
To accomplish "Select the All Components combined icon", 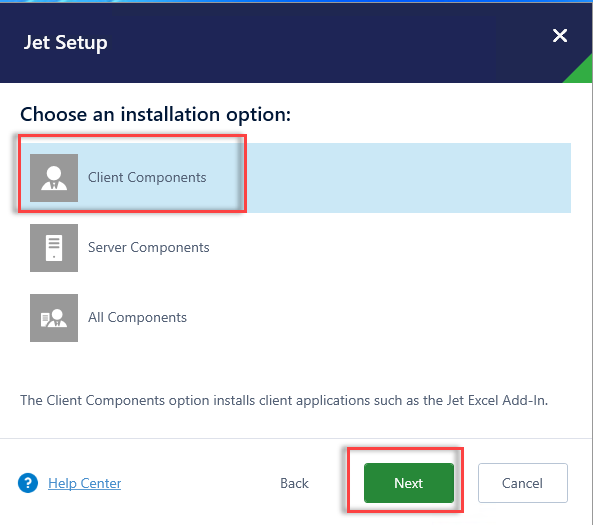I will point(54,318).
